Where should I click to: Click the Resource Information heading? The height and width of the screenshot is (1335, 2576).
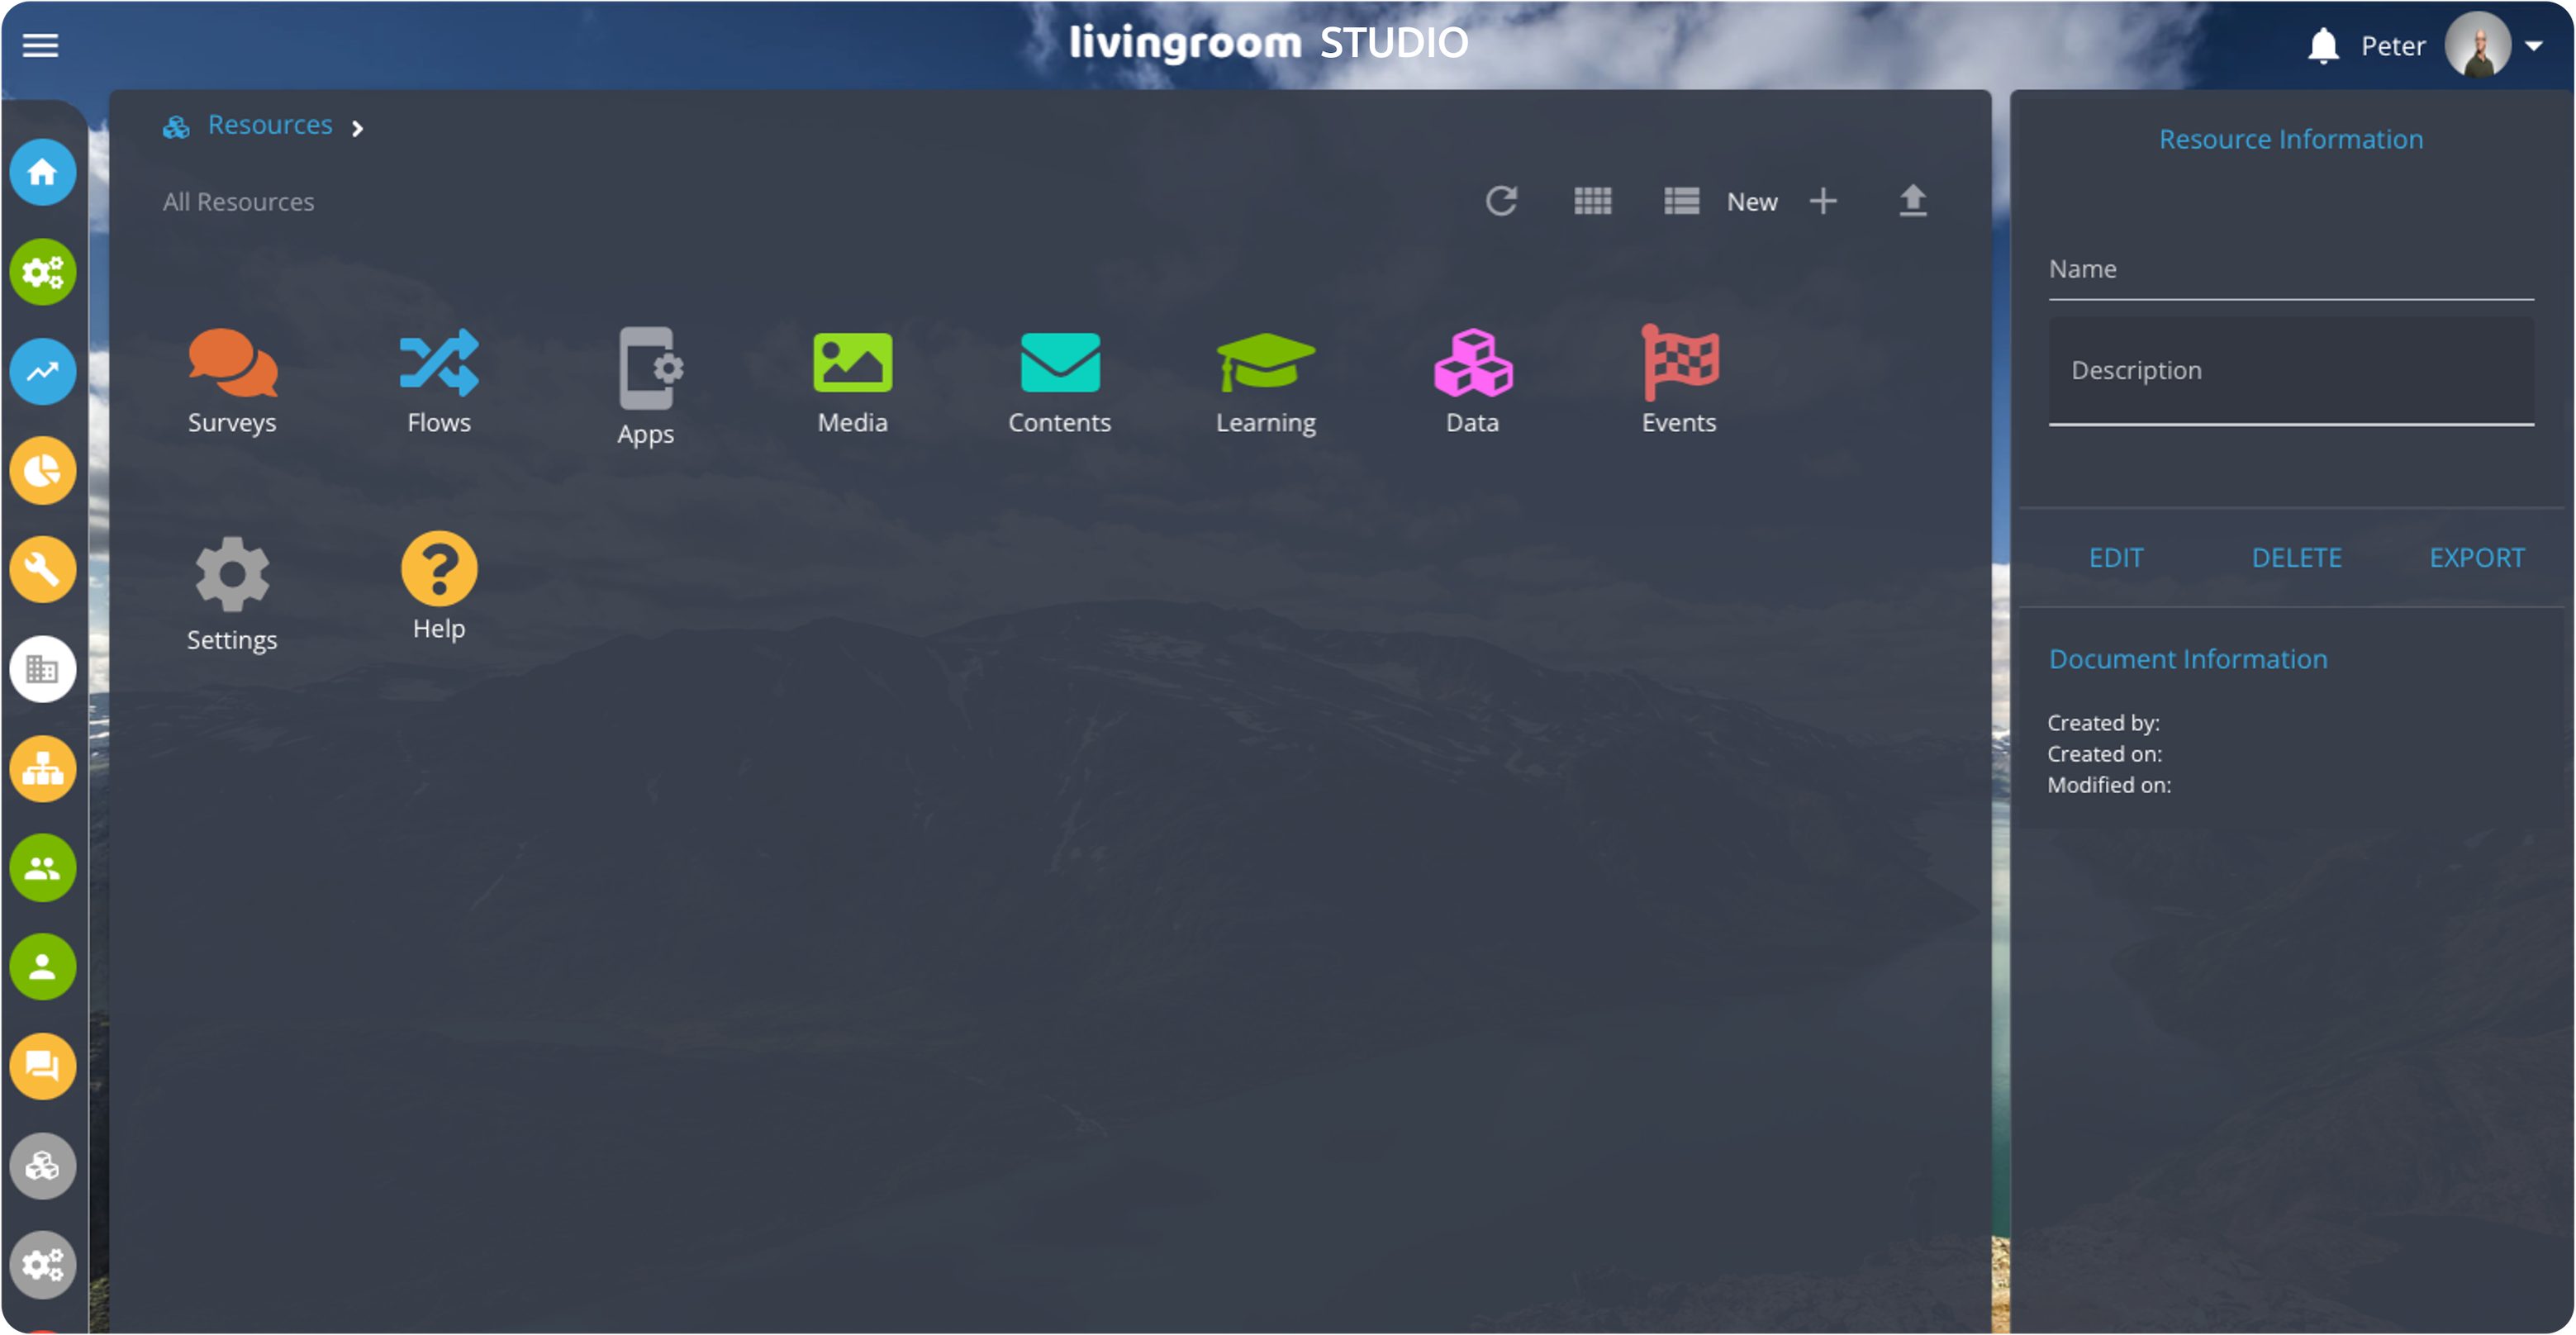(2291, 139)
